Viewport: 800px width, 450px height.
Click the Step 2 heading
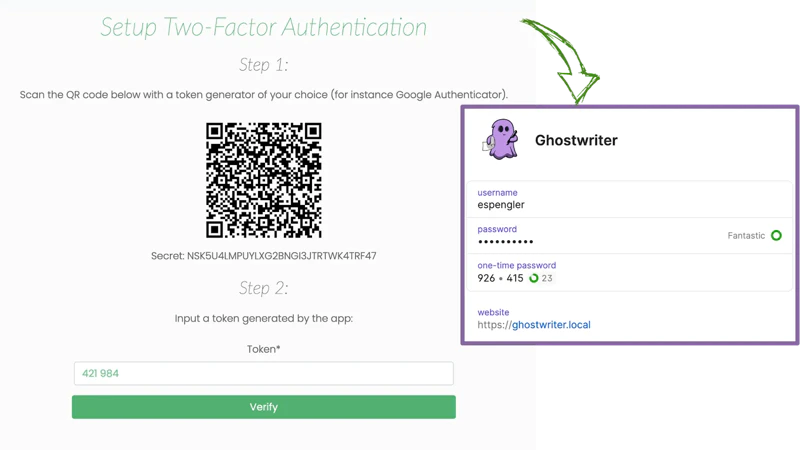pos(264,288)
